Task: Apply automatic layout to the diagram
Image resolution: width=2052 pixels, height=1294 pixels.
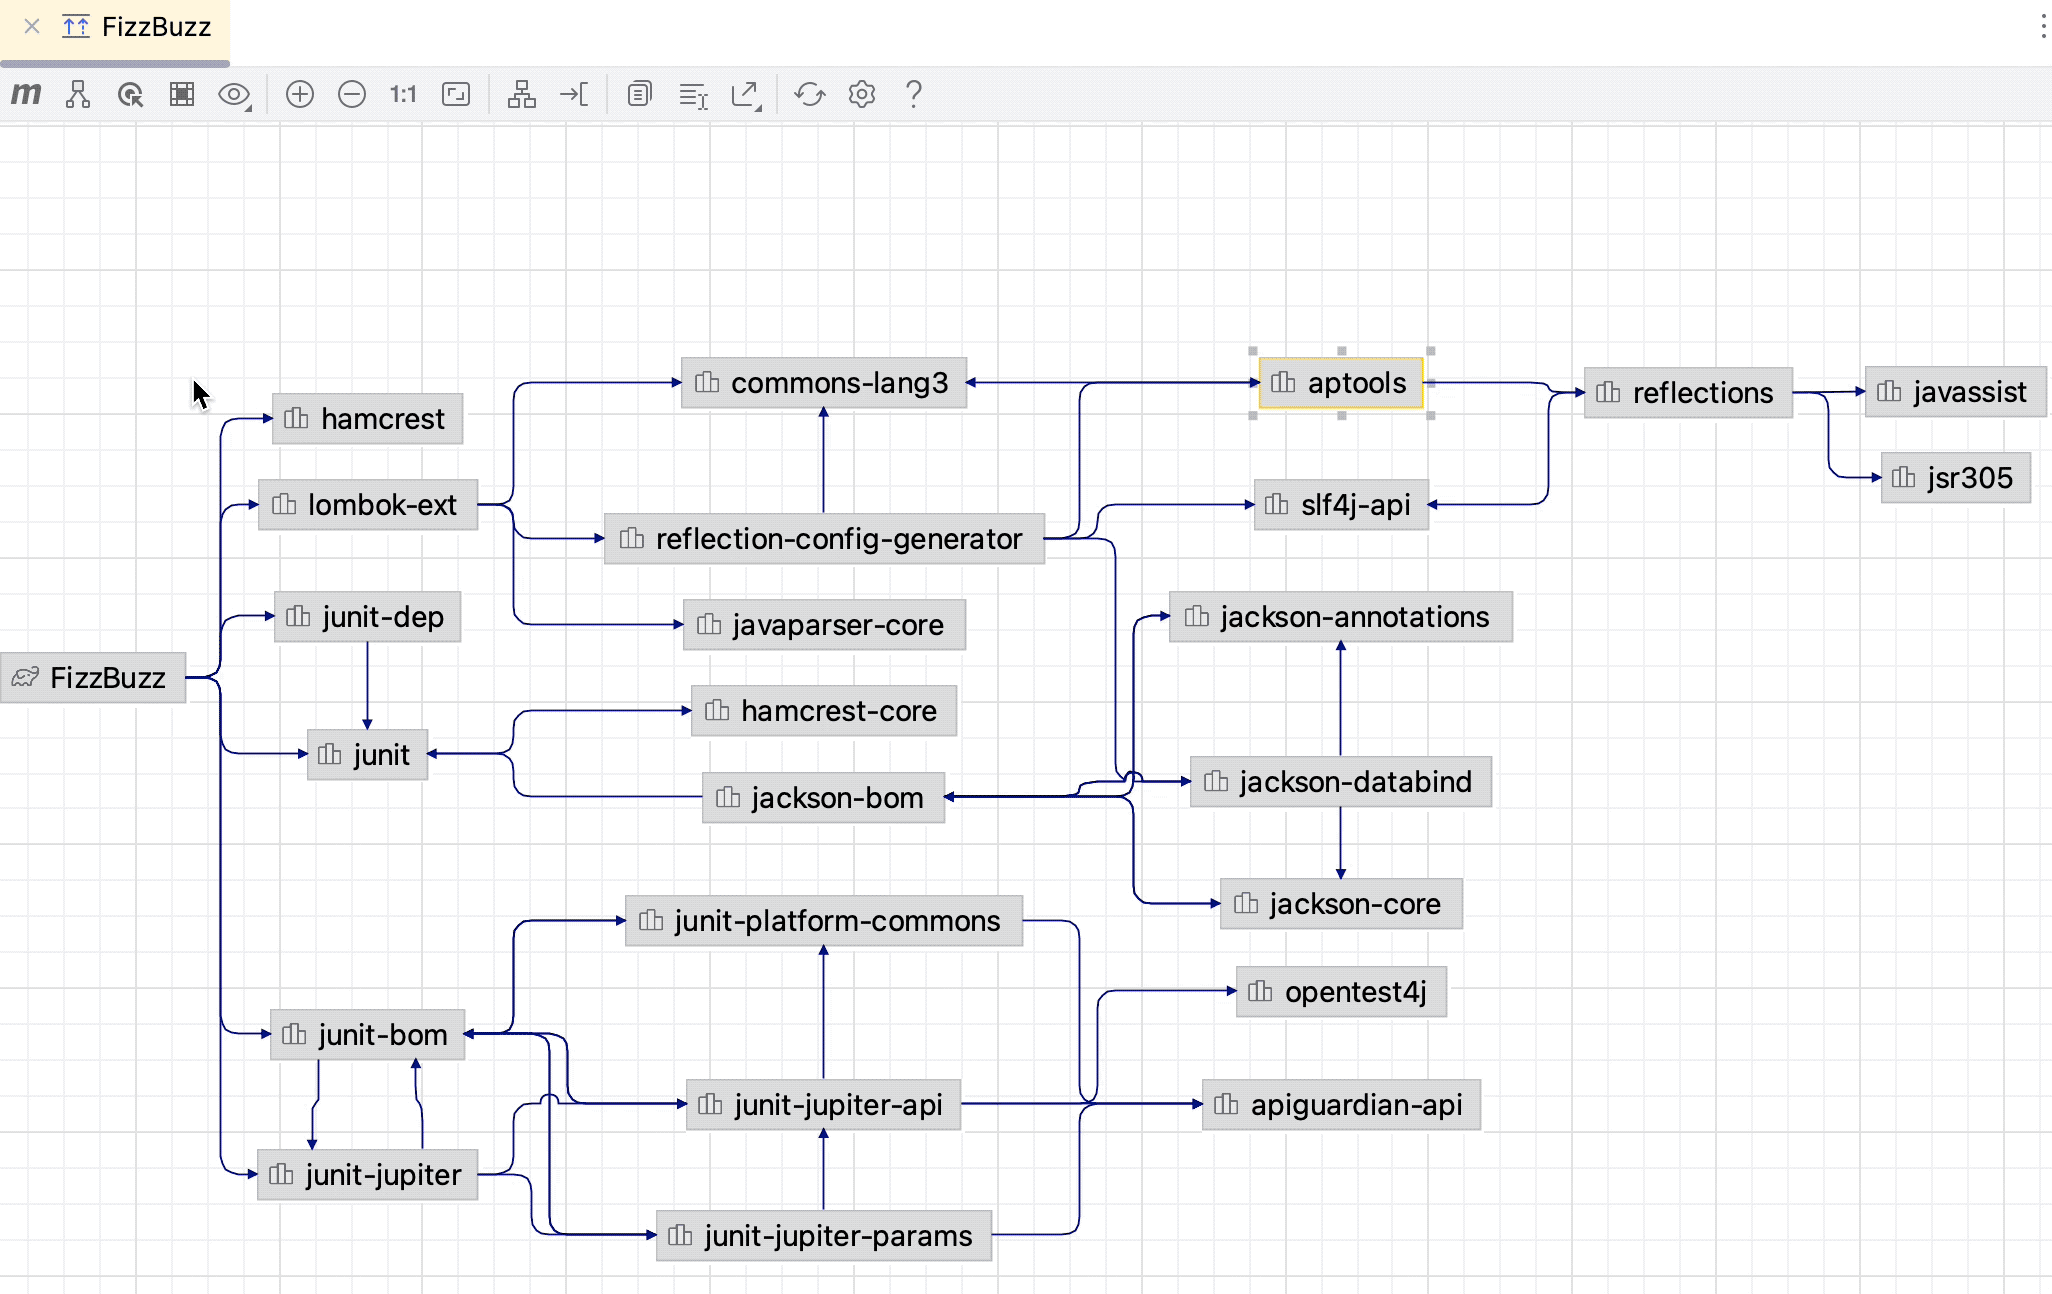Action: tap(521, 94)
